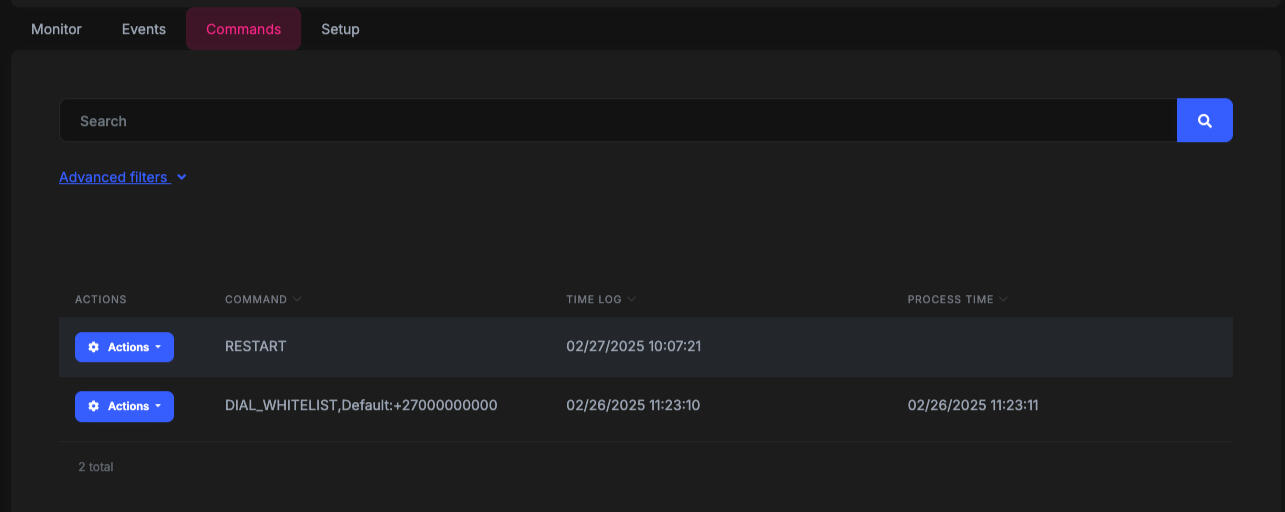The image size is (1285, 512).
Task: Open the Events tab
Action: (144, 29)
